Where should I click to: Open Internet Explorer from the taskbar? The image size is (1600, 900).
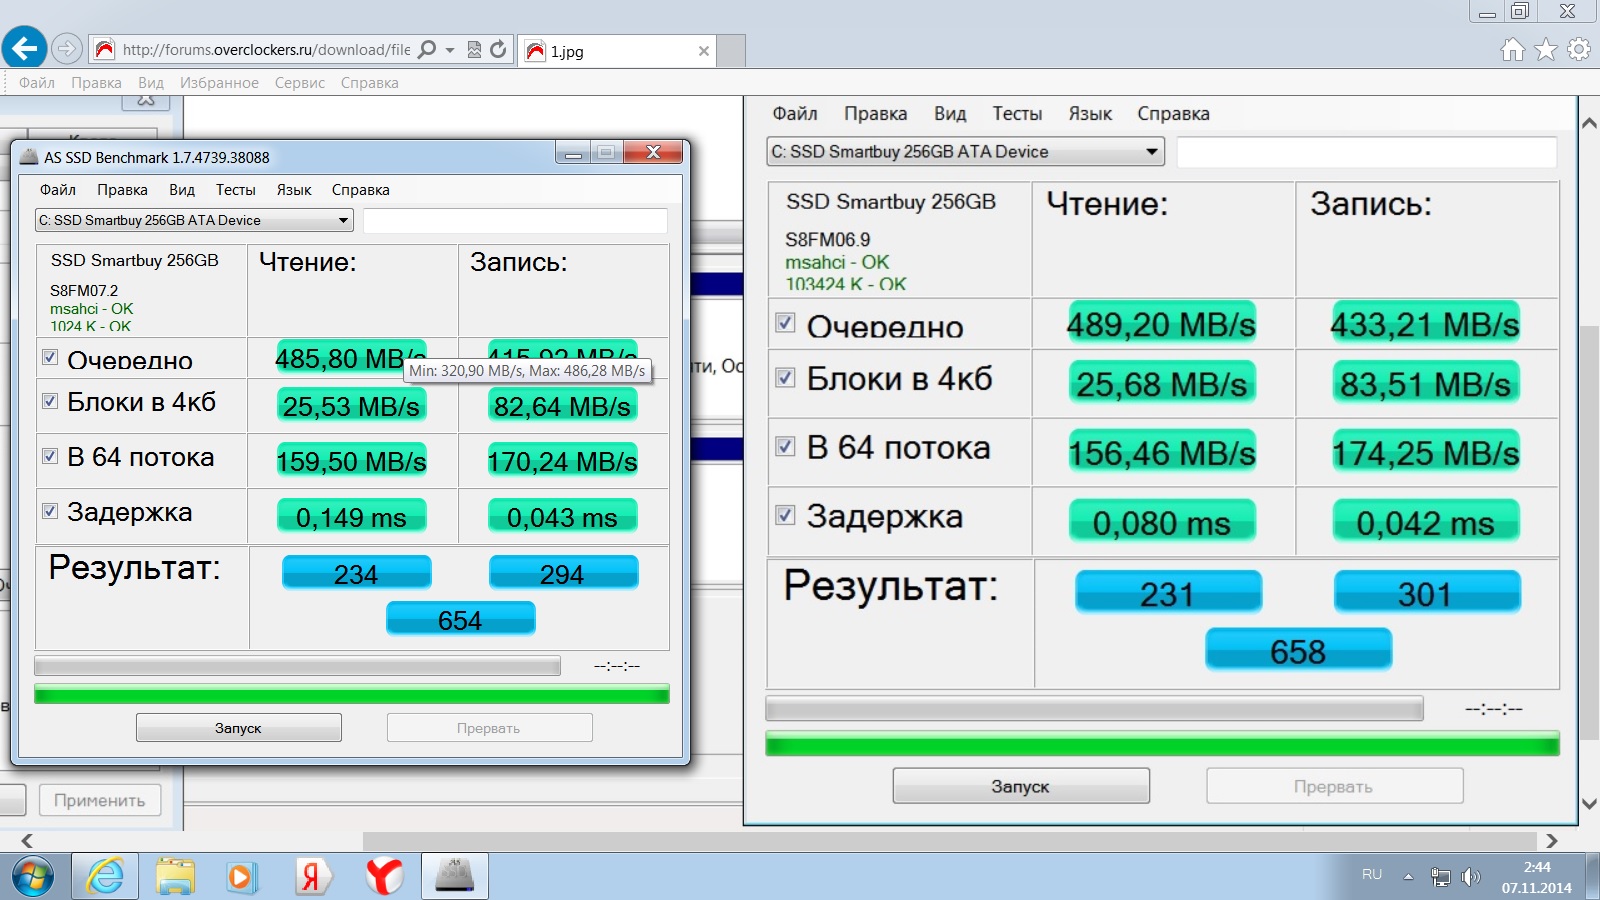[105, 877]
